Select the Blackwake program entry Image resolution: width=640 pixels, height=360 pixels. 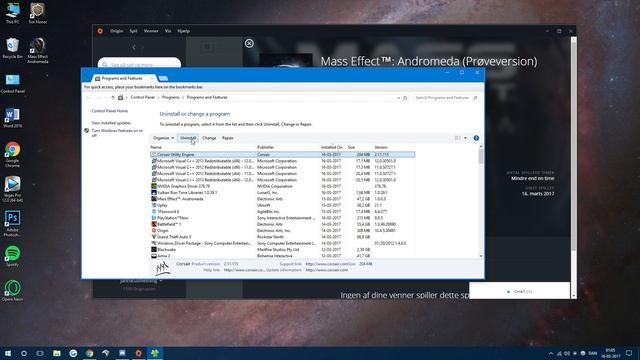click(x=282, y=249)
